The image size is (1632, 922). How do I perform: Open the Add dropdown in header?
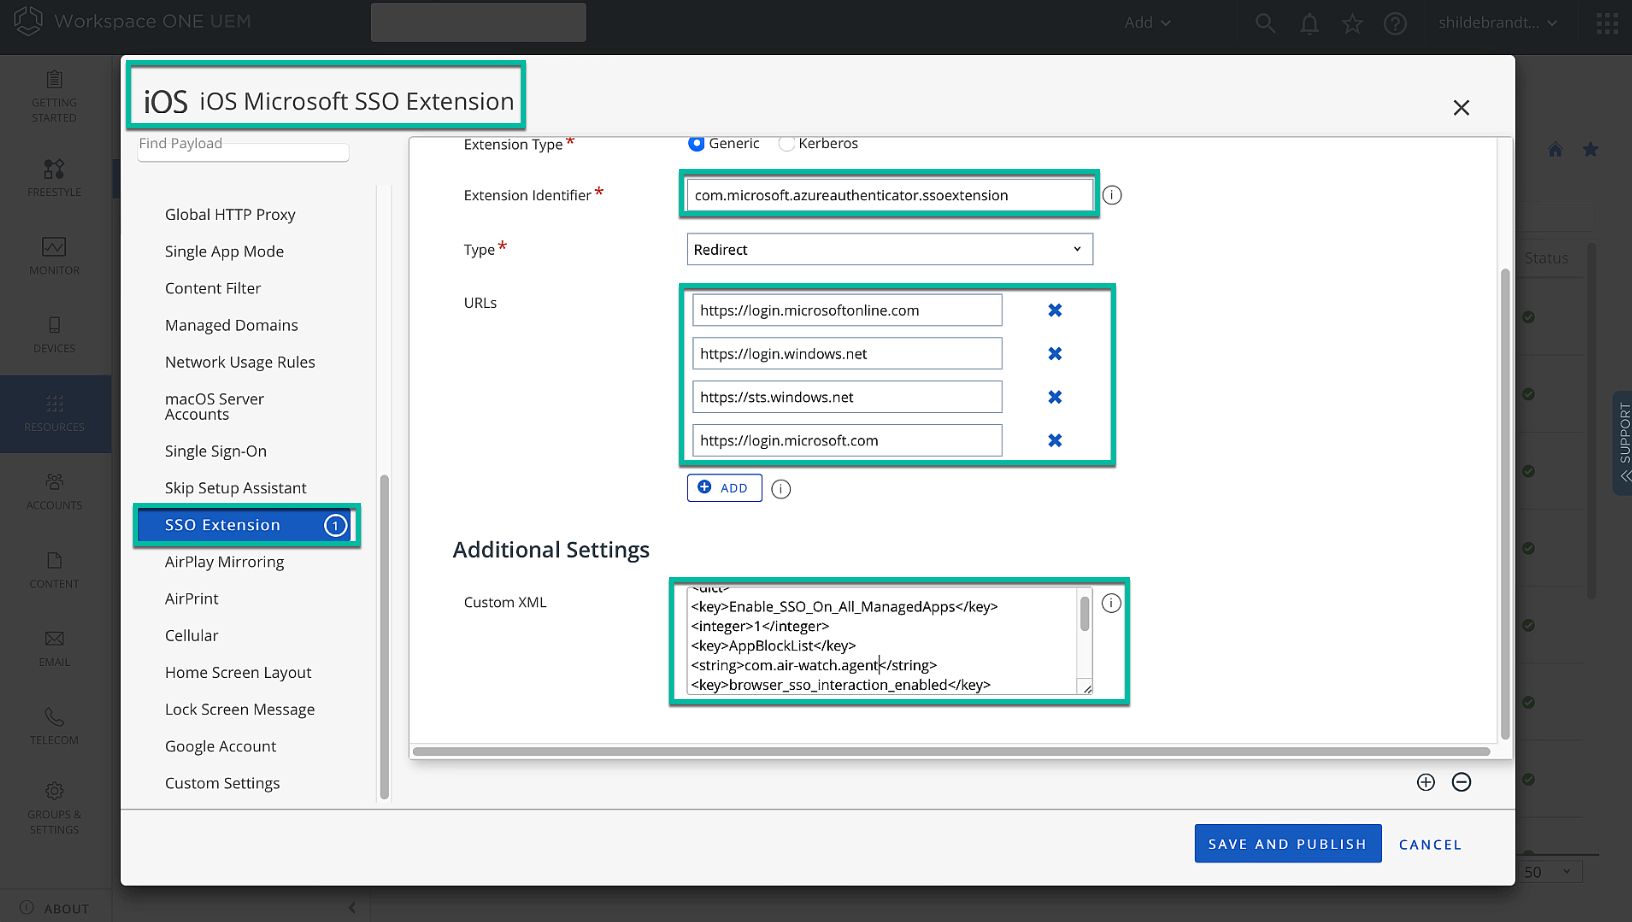(x=1147, y=23)
